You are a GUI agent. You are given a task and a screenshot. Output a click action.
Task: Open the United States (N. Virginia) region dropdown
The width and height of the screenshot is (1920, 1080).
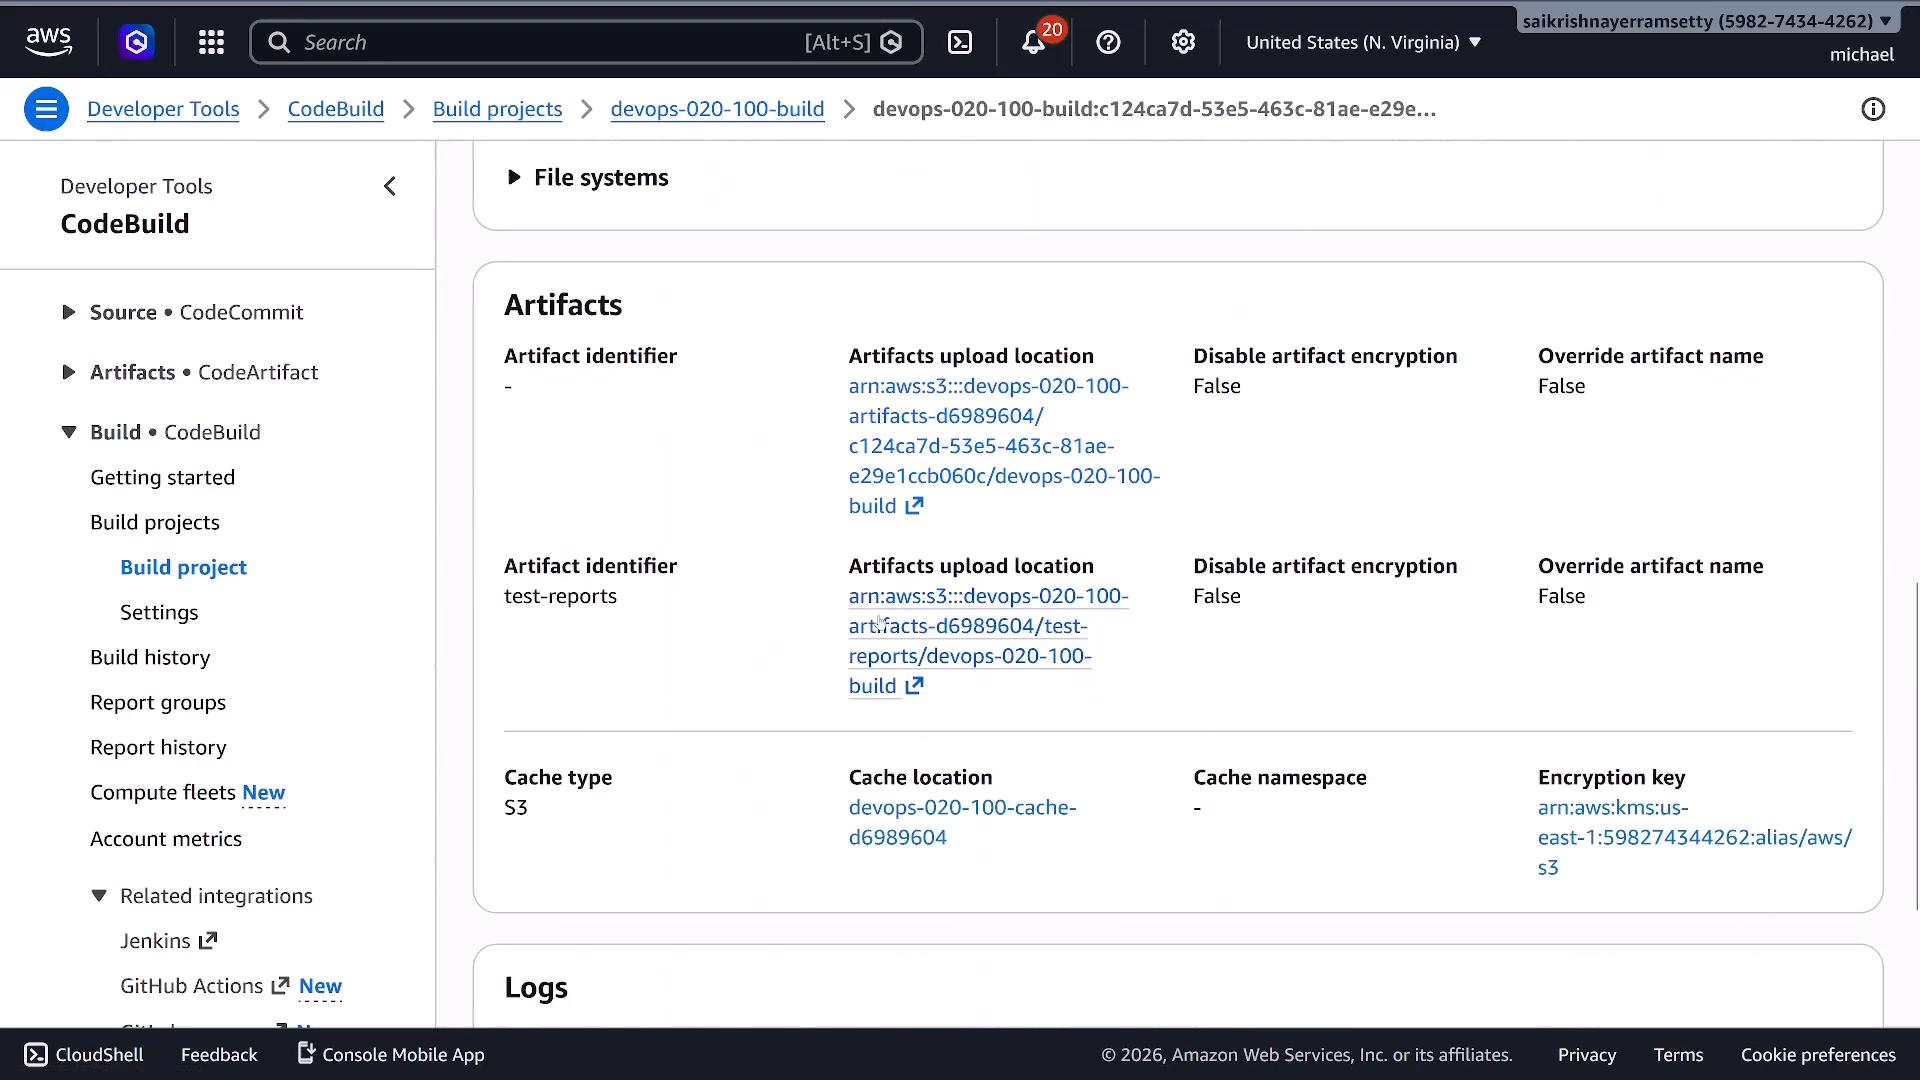[1363, 42]
